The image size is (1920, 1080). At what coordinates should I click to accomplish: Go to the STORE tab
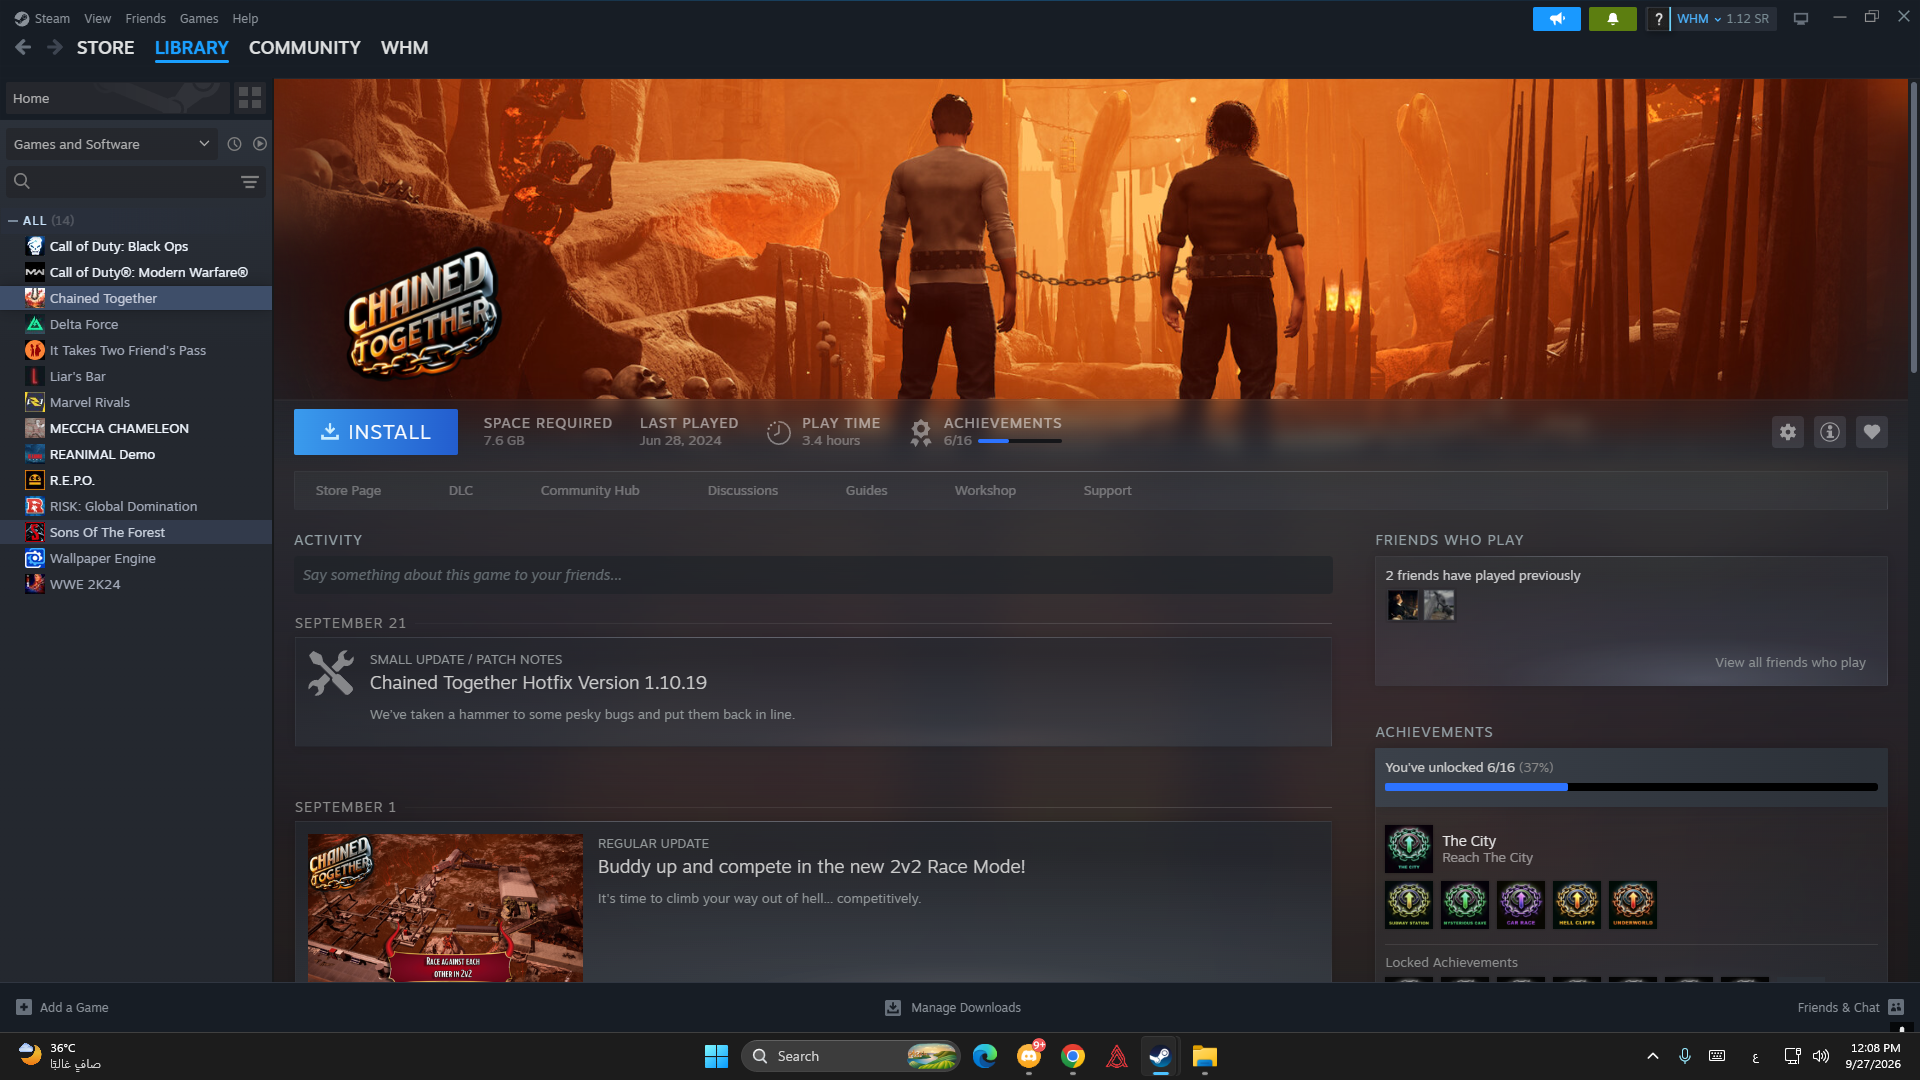106,48
